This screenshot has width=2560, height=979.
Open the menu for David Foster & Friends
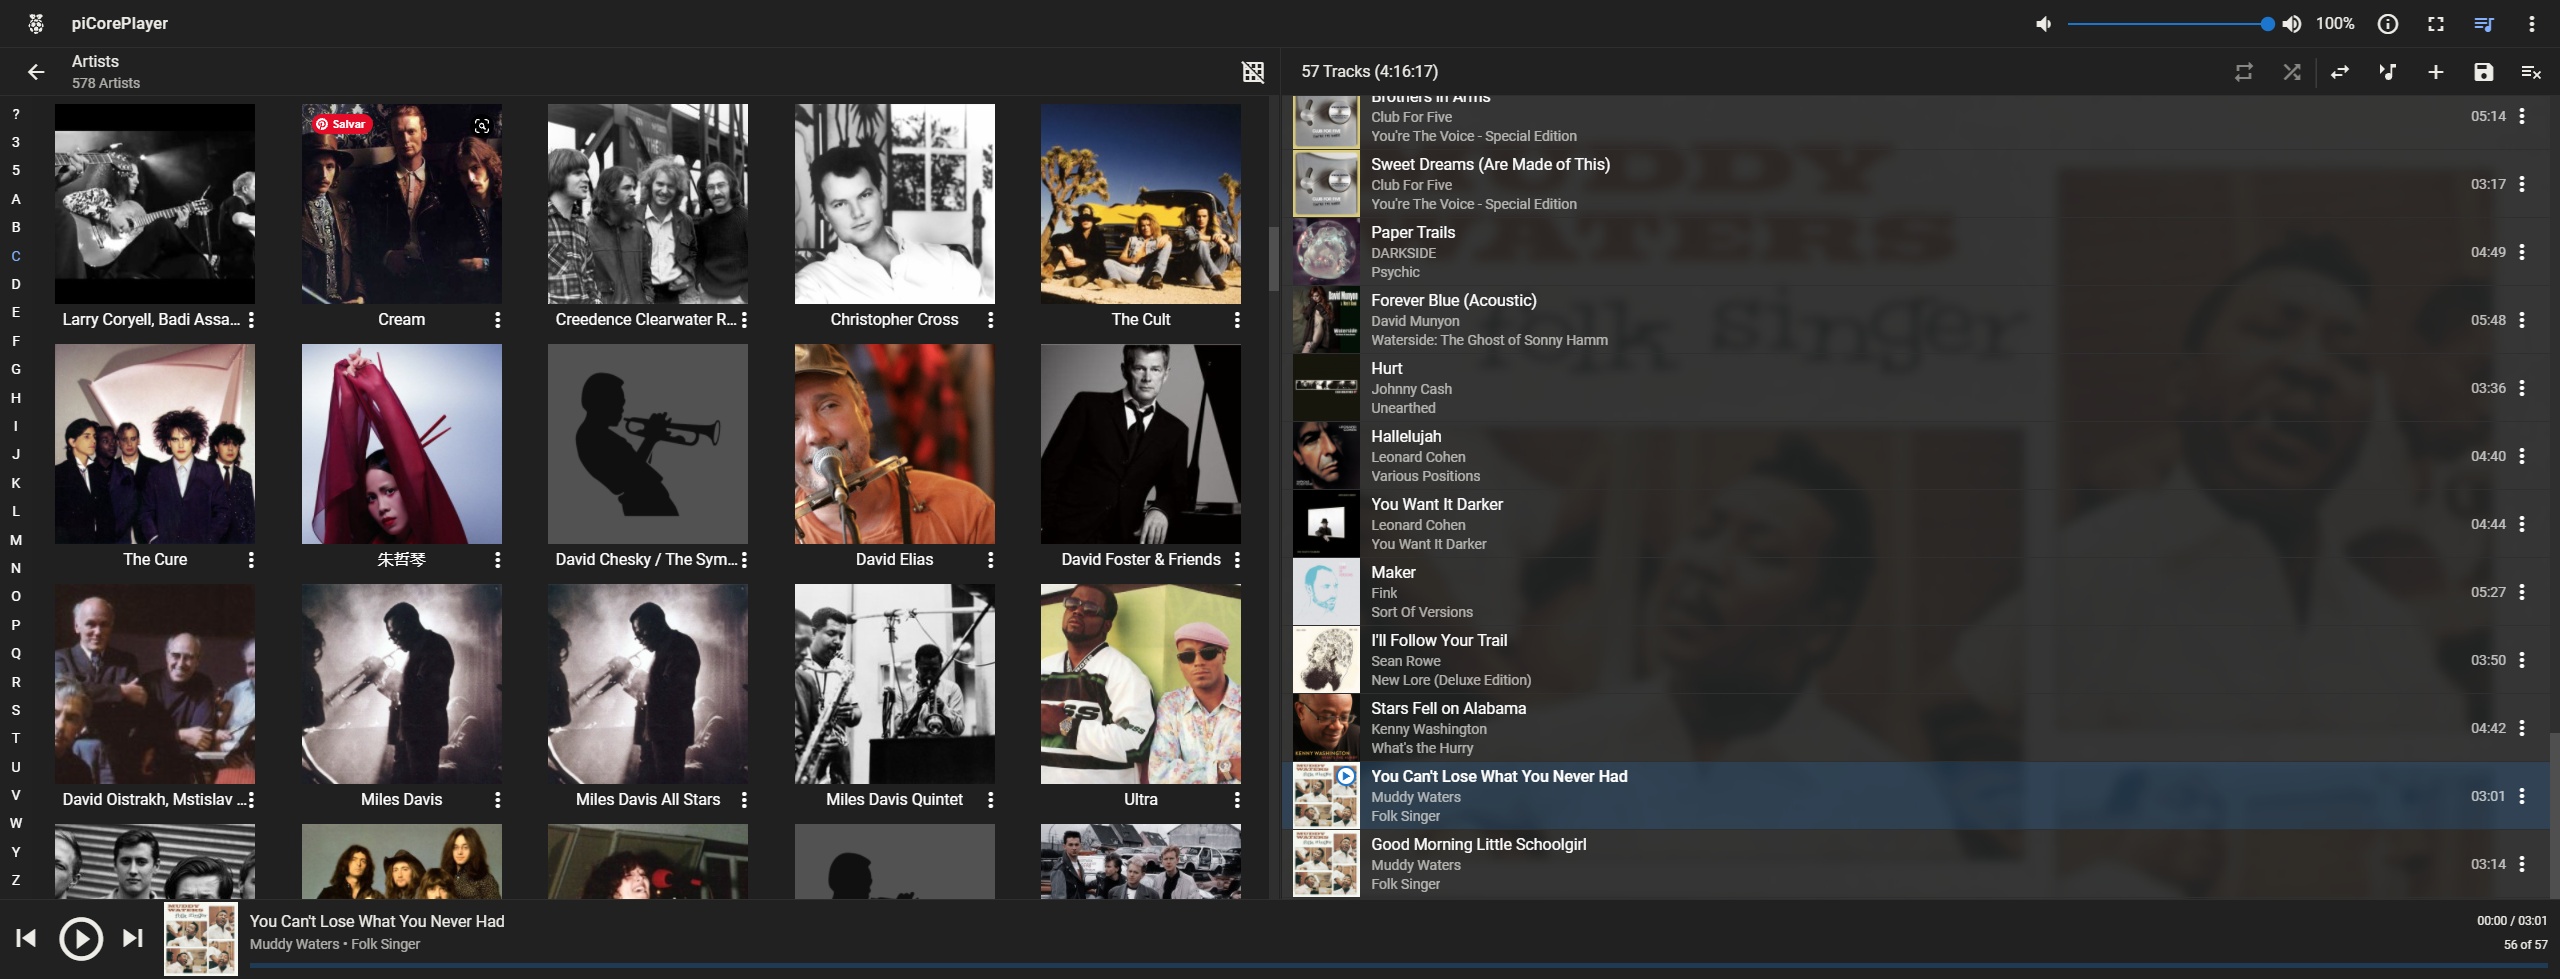tap(1237, 560)
